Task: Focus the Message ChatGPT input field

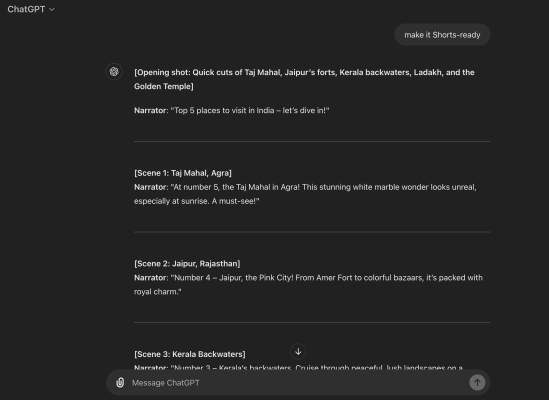Action: (x=298, y=382)
